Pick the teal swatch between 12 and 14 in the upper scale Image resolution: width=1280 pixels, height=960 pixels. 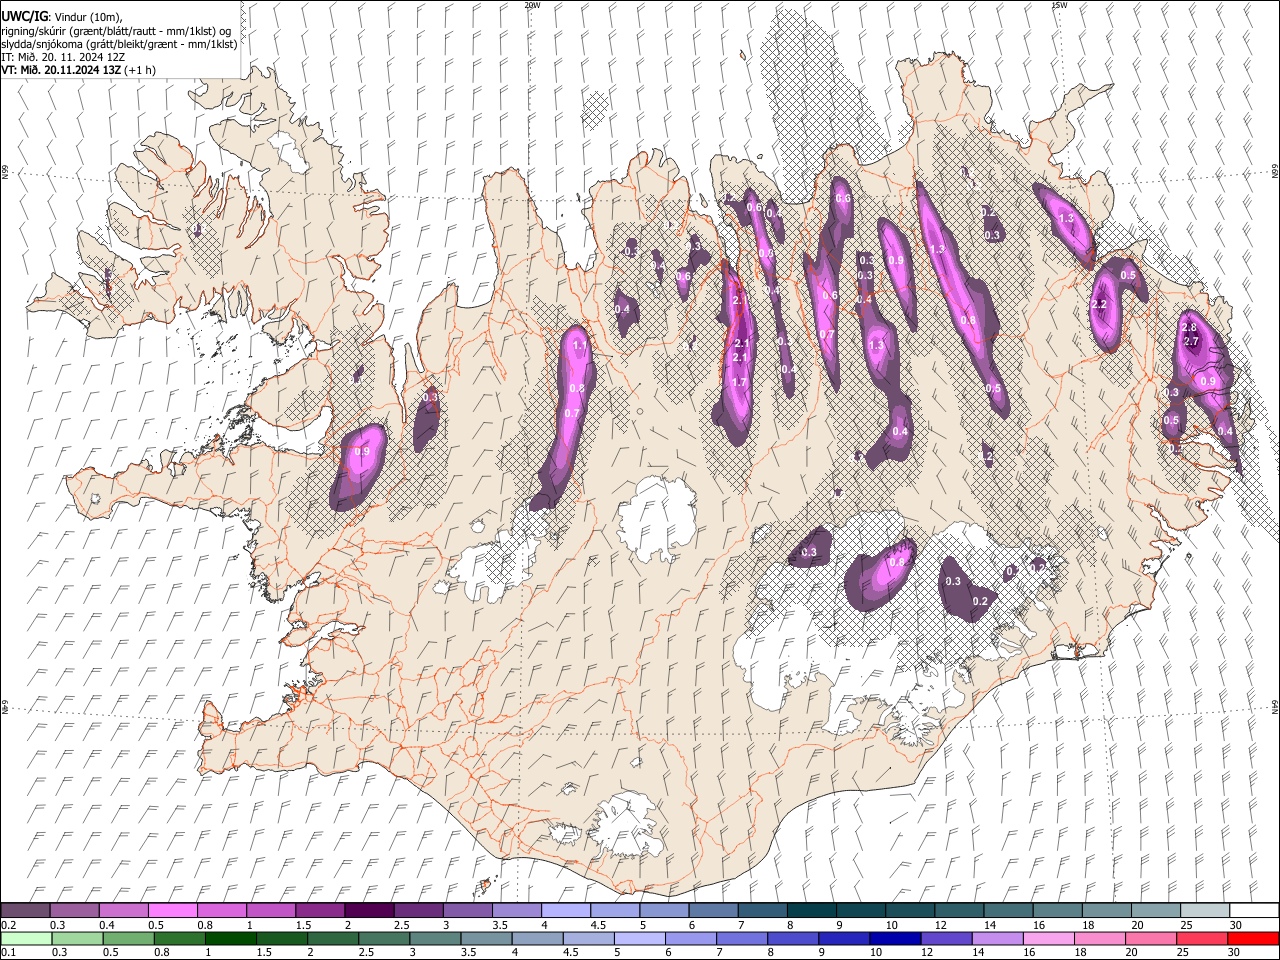tap(957, 910)
